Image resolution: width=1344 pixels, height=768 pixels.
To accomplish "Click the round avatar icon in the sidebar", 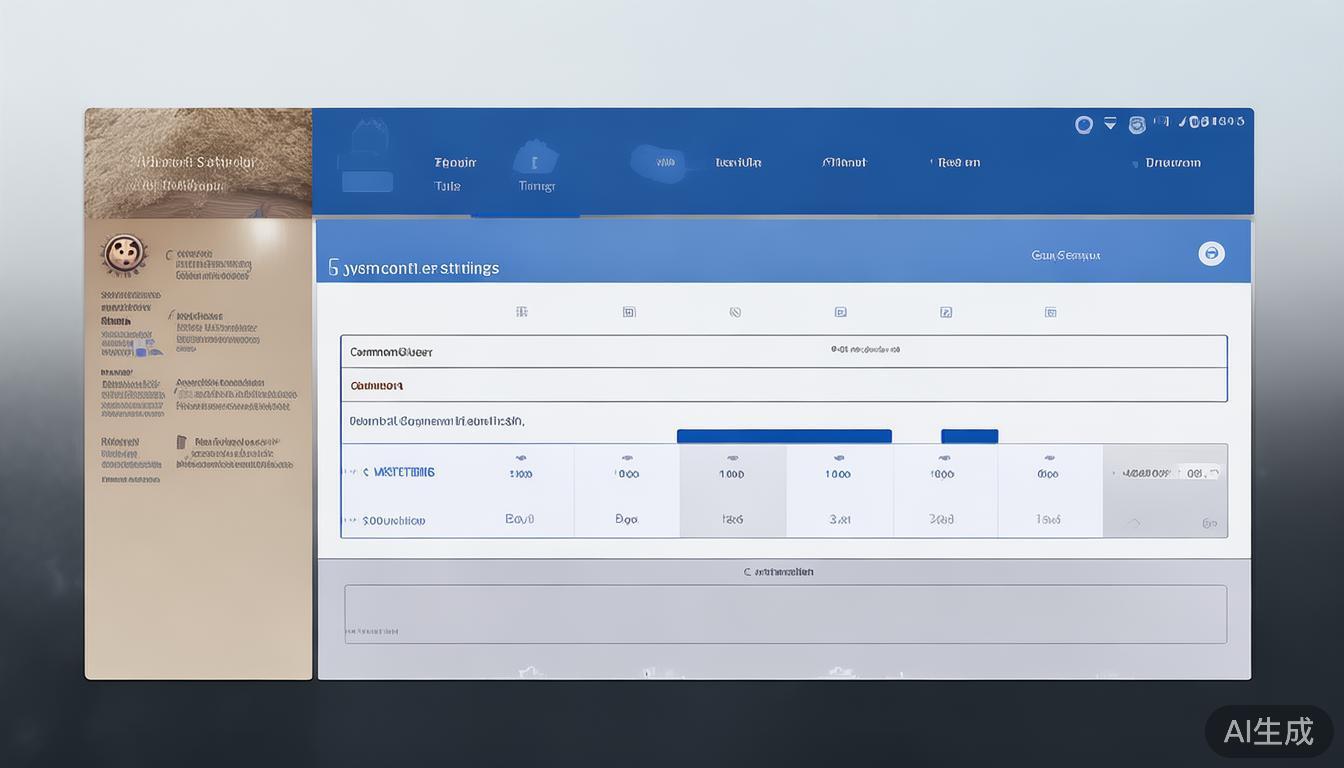I will (124, 254).
